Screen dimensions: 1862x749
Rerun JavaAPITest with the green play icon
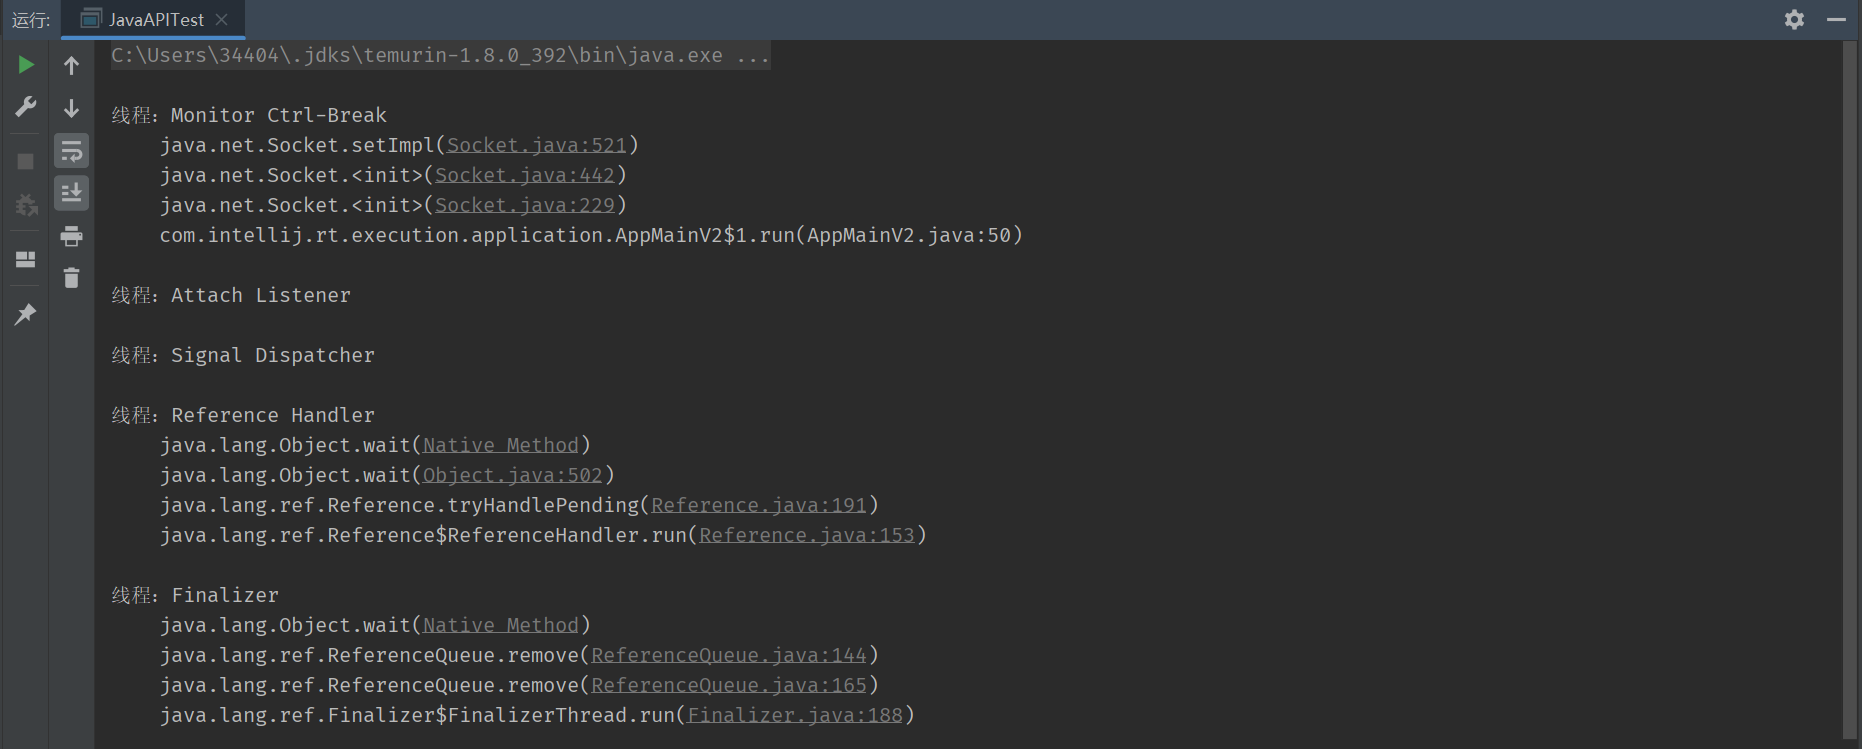26,65
